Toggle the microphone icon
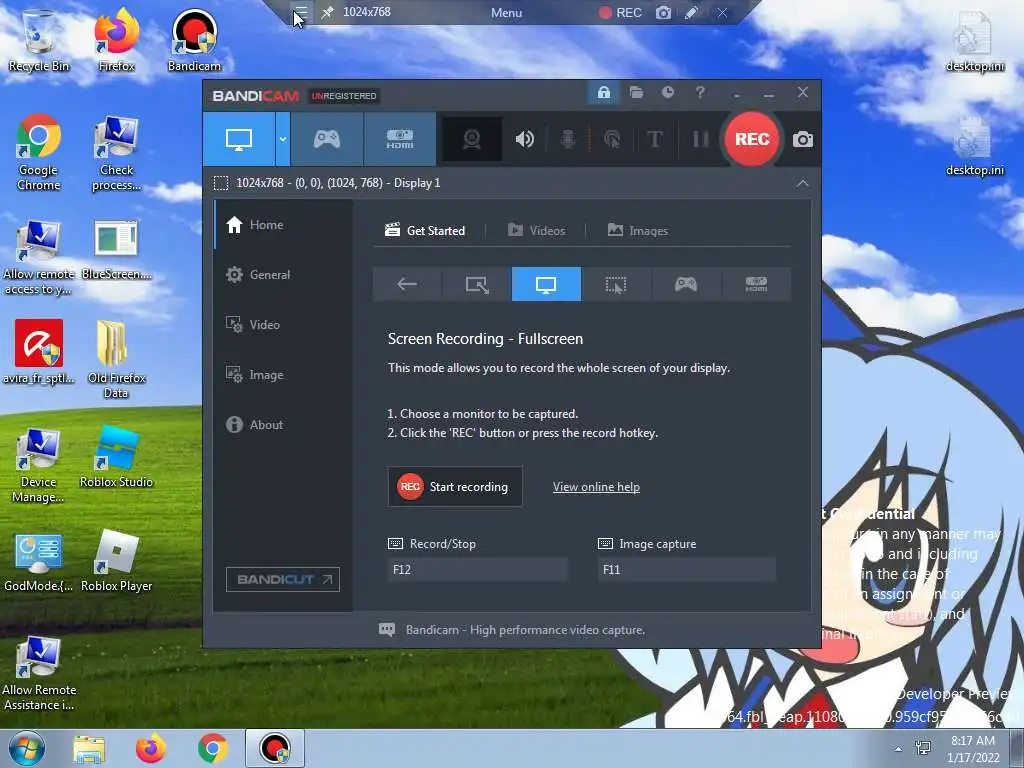Viewport: 1024px width, 768px height. pos(568,139)
